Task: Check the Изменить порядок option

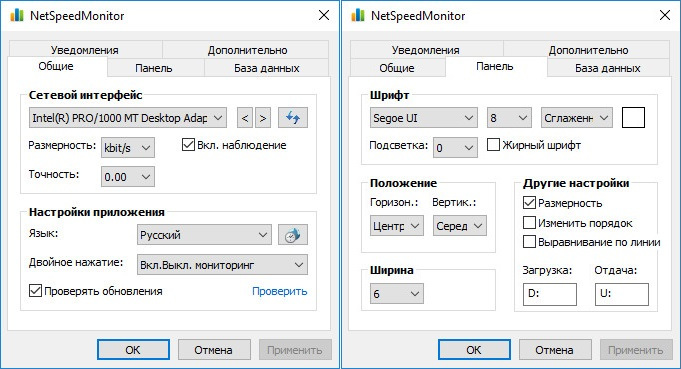Action: 529,223
